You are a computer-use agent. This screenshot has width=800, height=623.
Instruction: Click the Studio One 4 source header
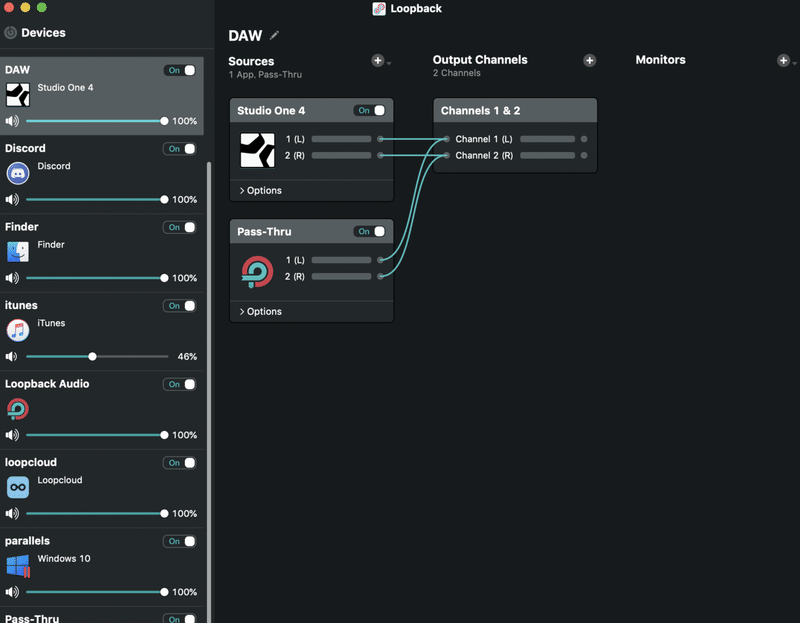click(311, 111)
